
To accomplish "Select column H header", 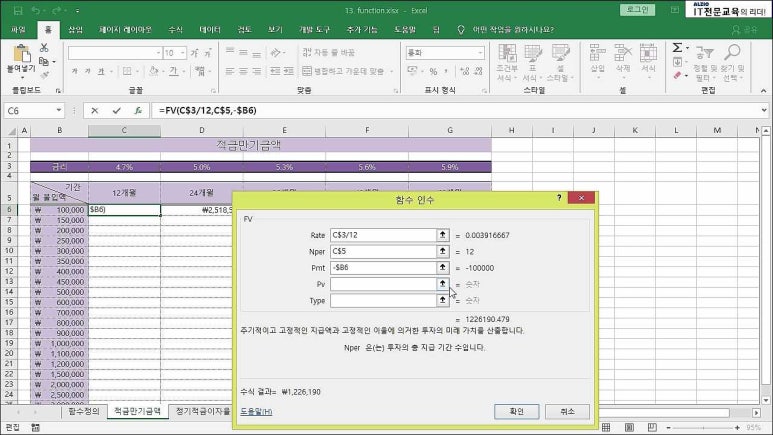I will pos(512,130).
